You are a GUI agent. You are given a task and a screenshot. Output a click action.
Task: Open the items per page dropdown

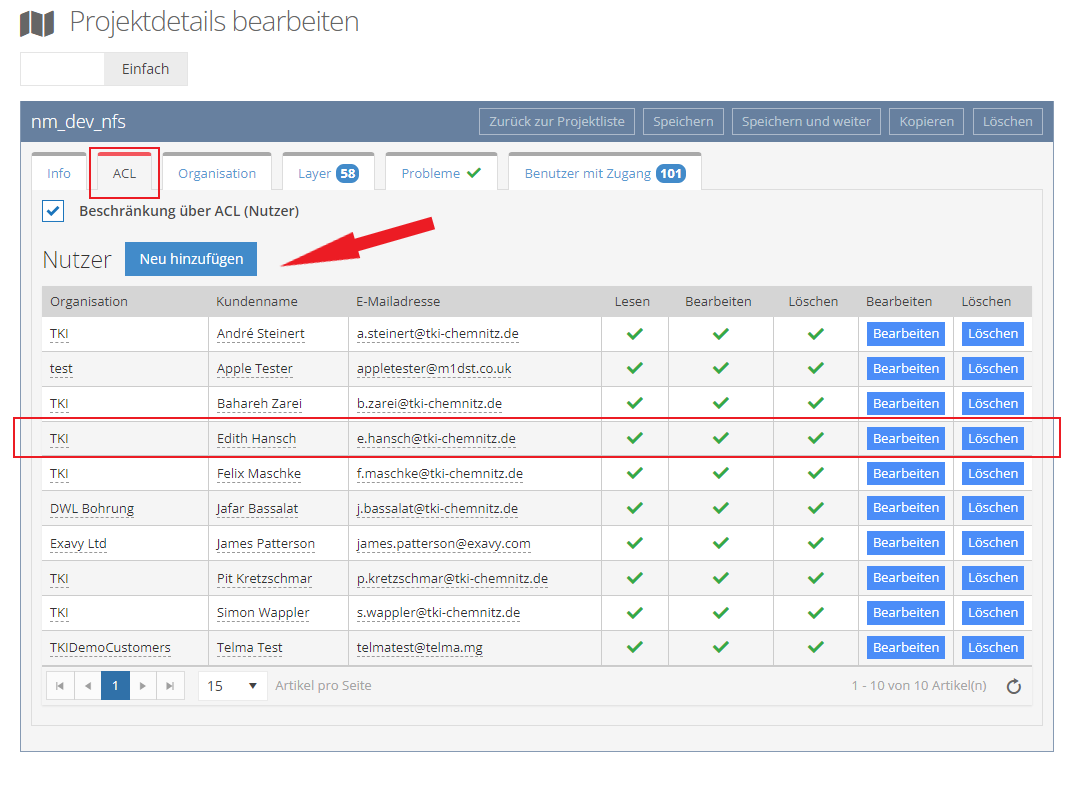pos(232,686)
